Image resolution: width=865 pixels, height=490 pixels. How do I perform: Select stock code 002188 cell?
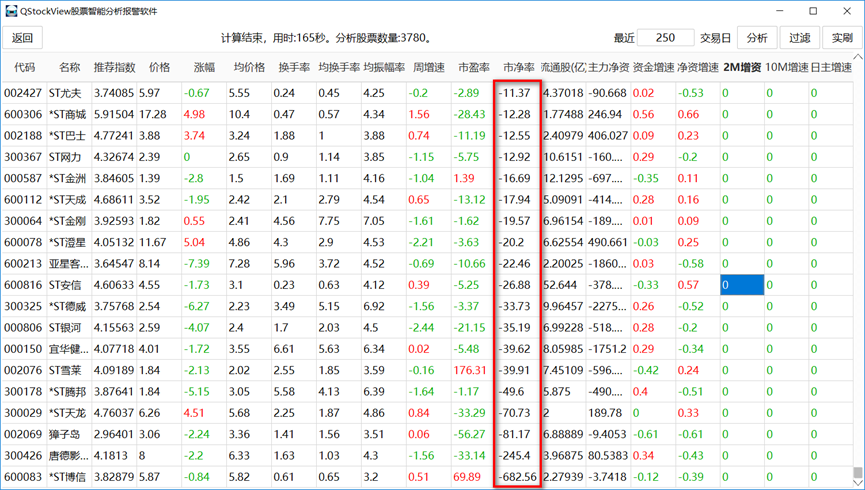pyautogui.click(x=24, y=136)
